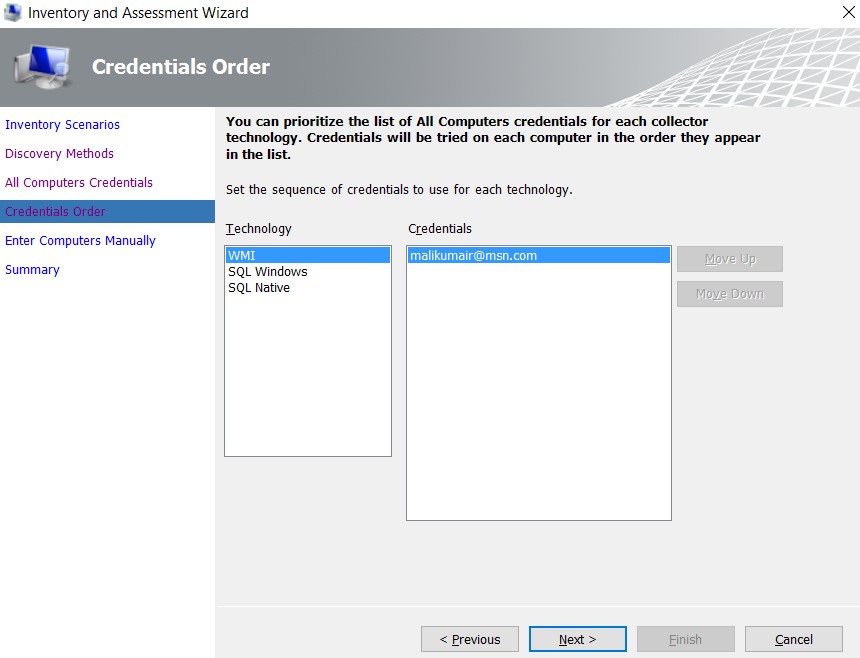Select WMI in the Technology list
The width and height of the screenshot is (860, 658).
click(x=308, y=255)
